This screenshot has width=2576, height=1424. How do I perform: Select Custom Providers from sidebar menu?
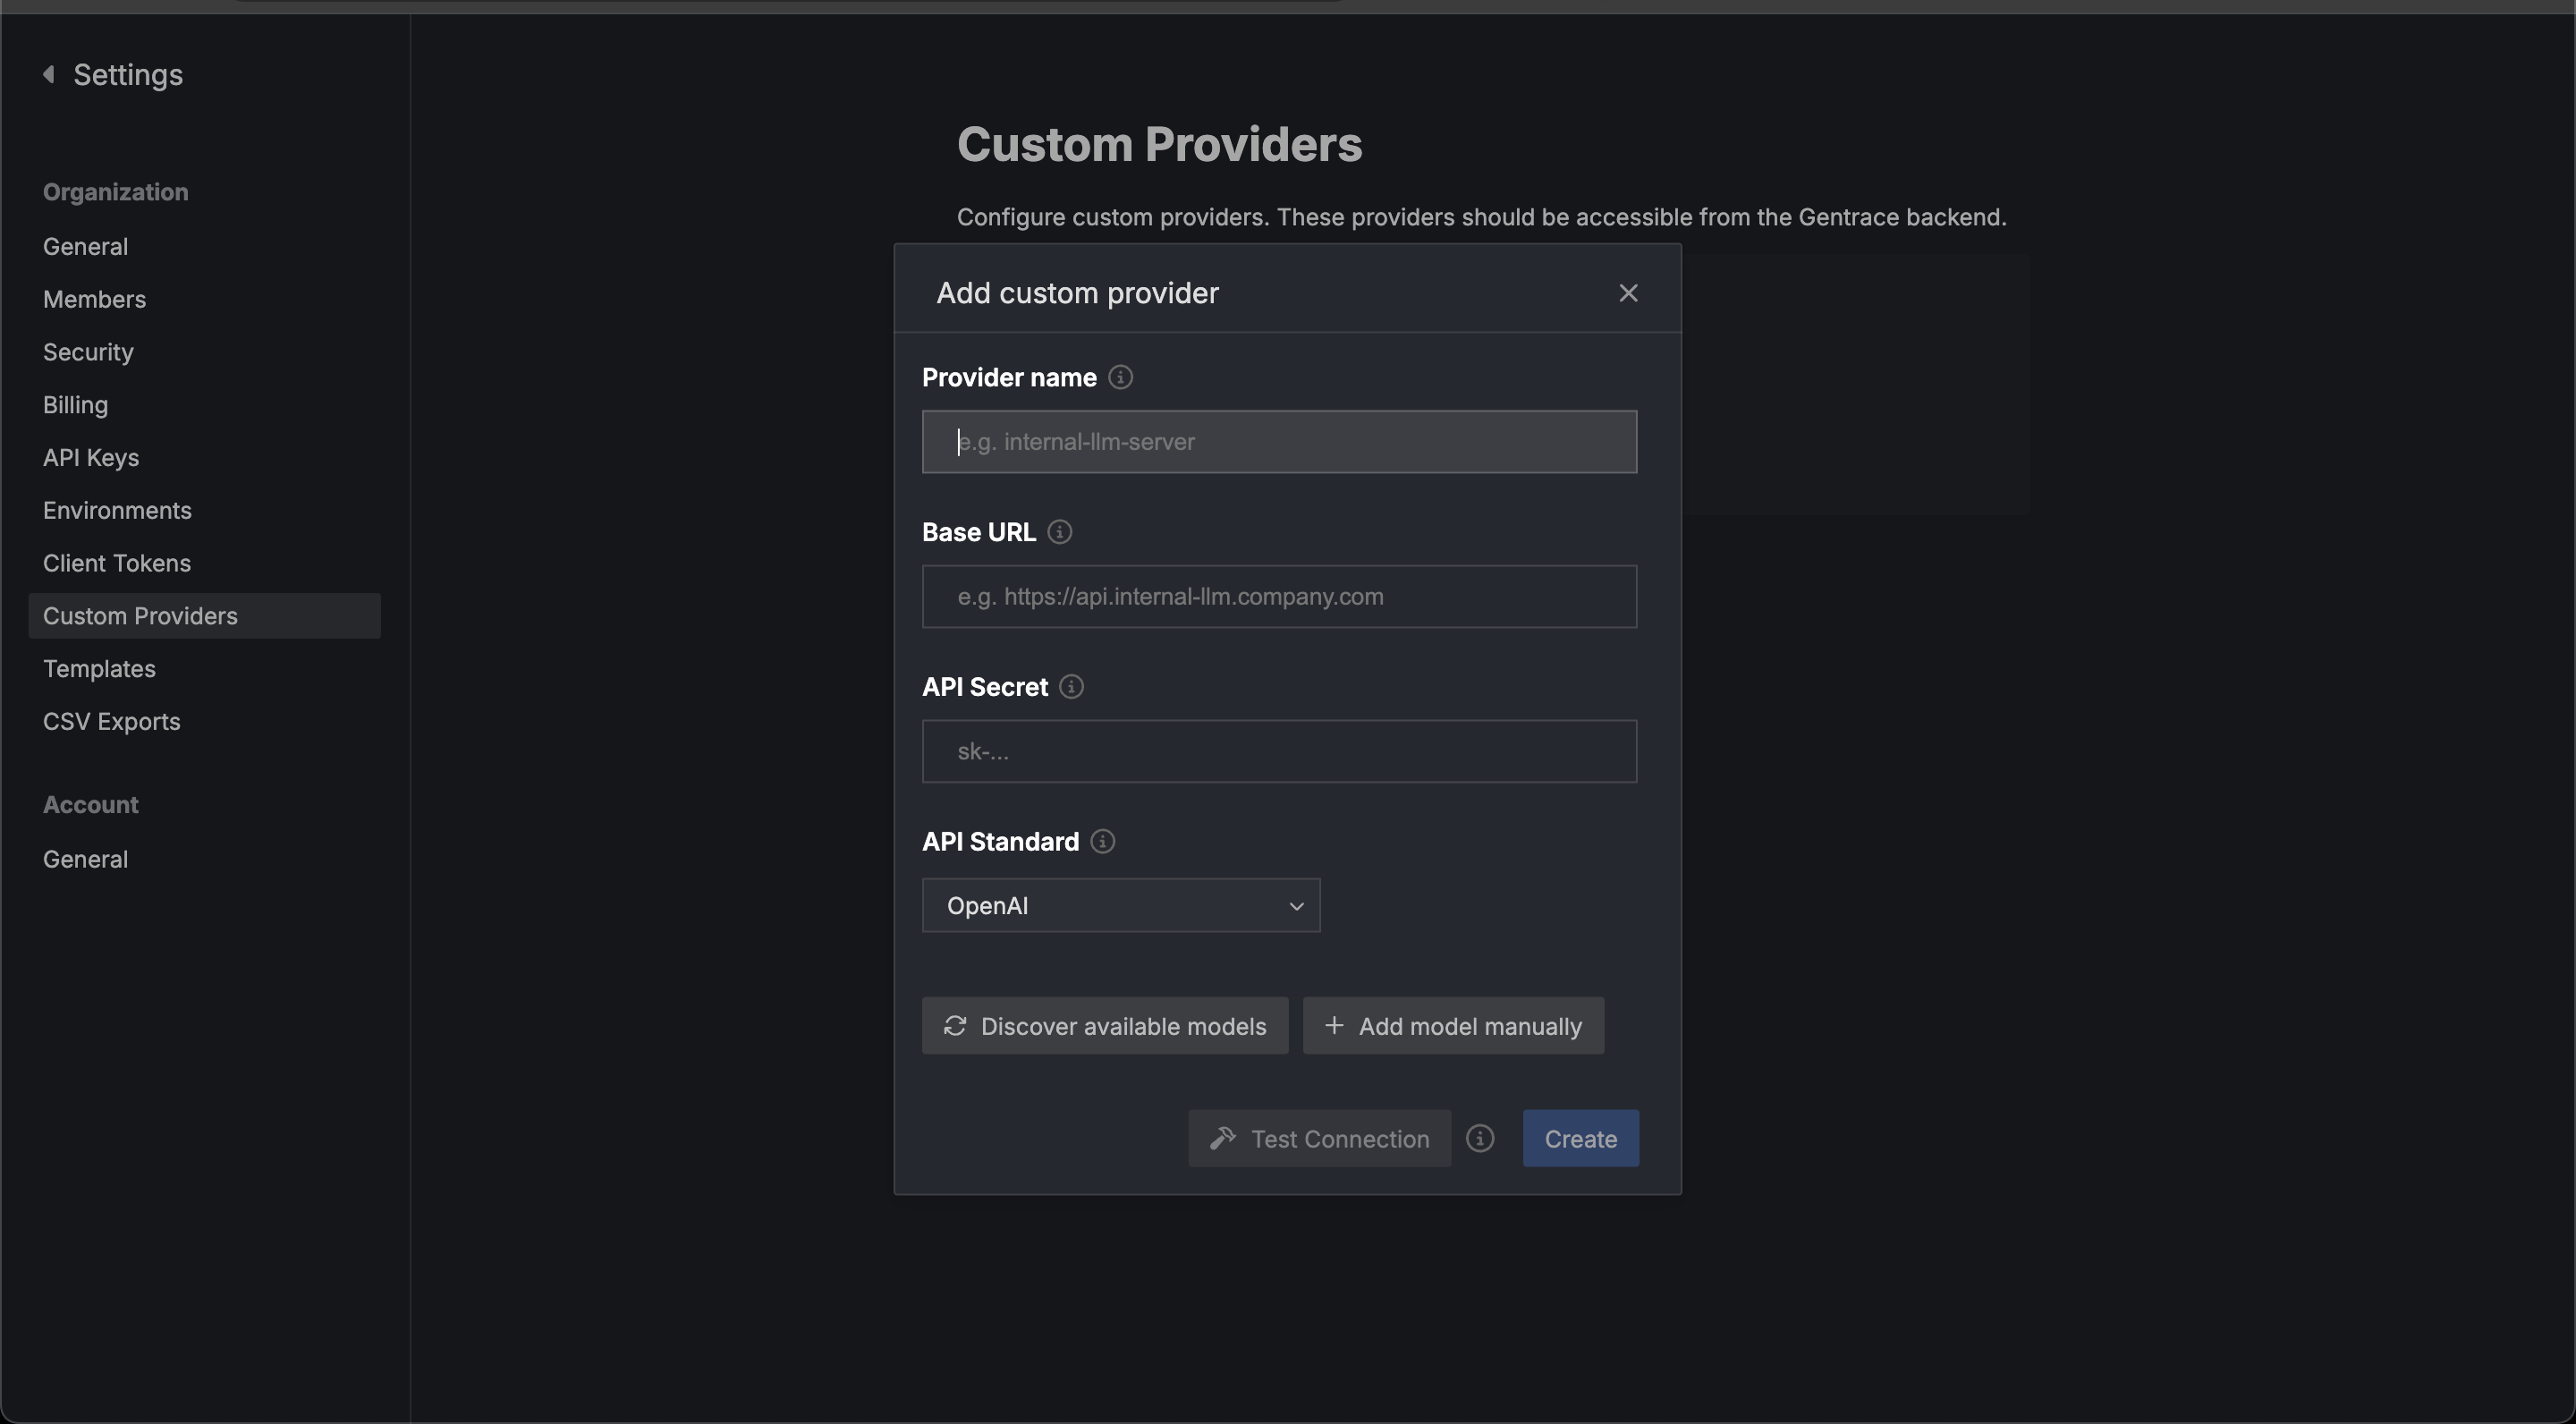(140, 615)
